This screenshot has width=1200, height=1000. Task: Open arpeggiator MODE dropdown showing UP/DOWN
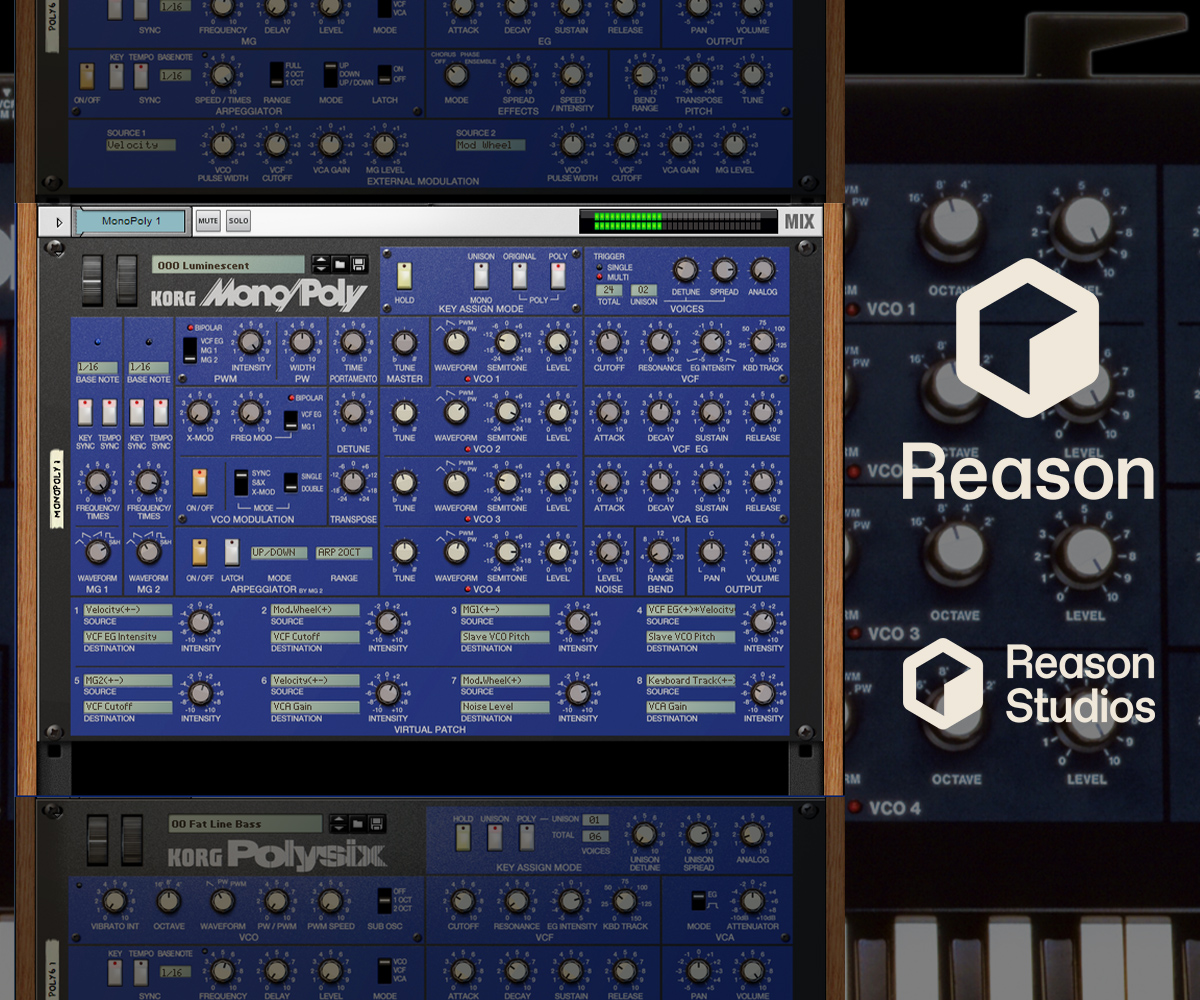[x=279, y=553]
